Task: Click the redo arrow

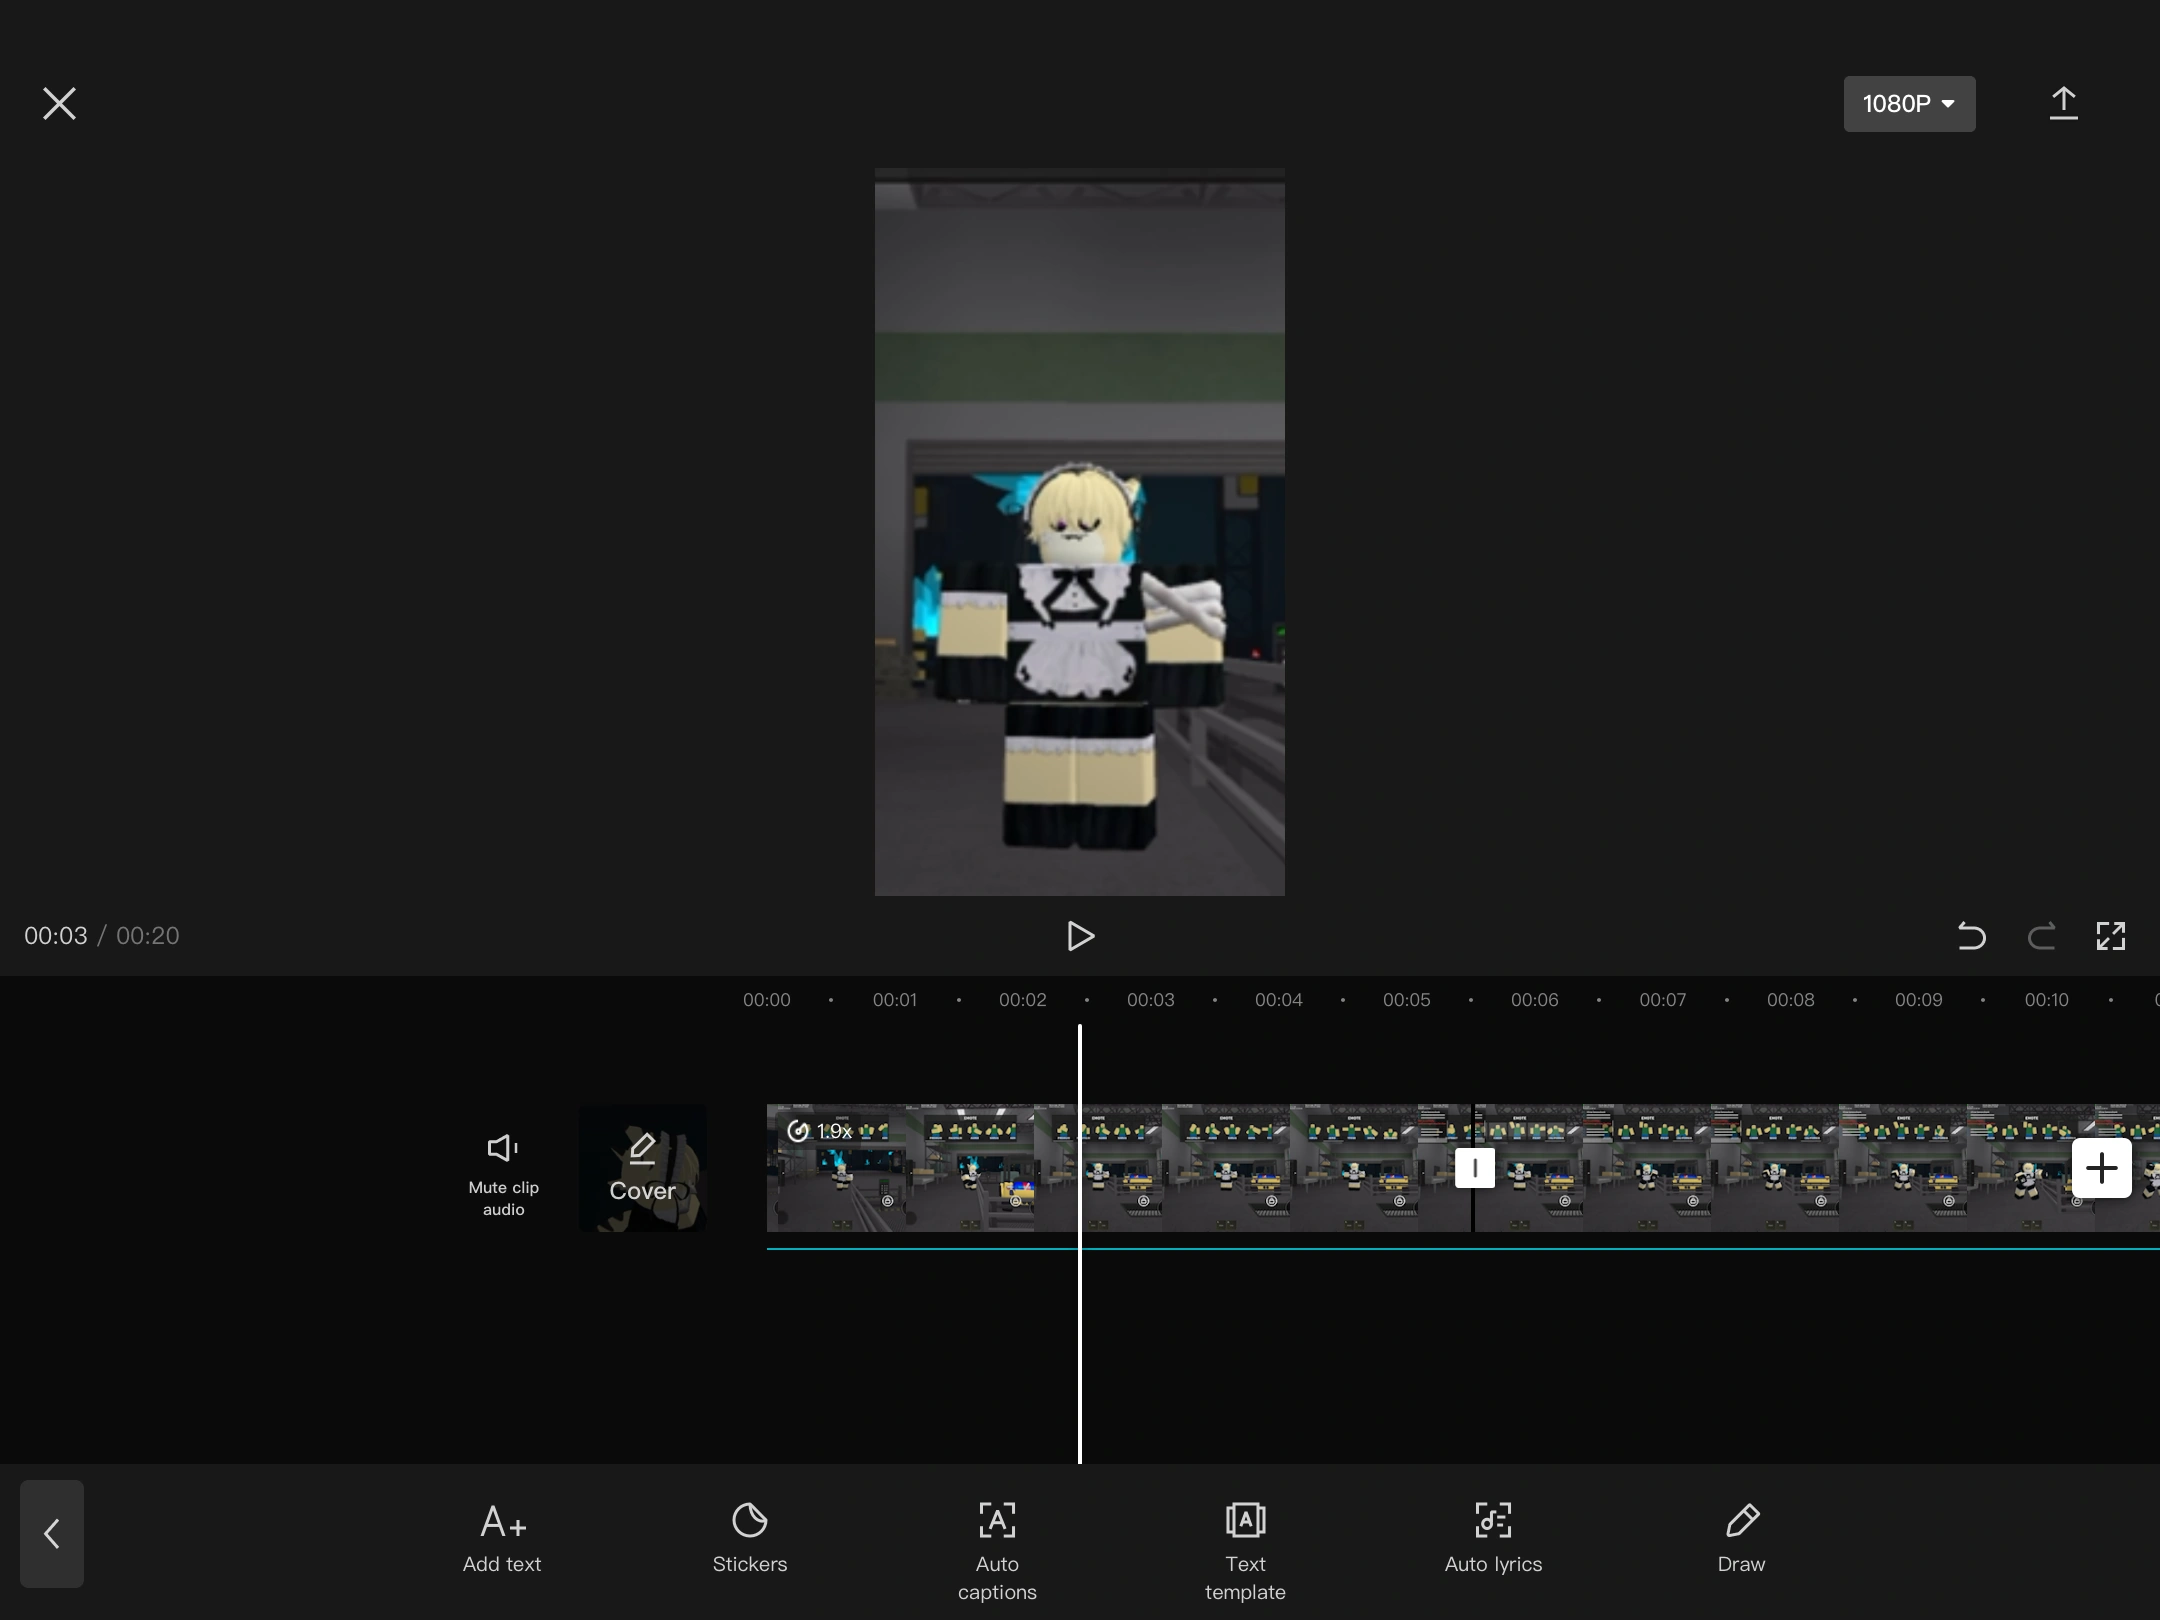Action: 2041,936
